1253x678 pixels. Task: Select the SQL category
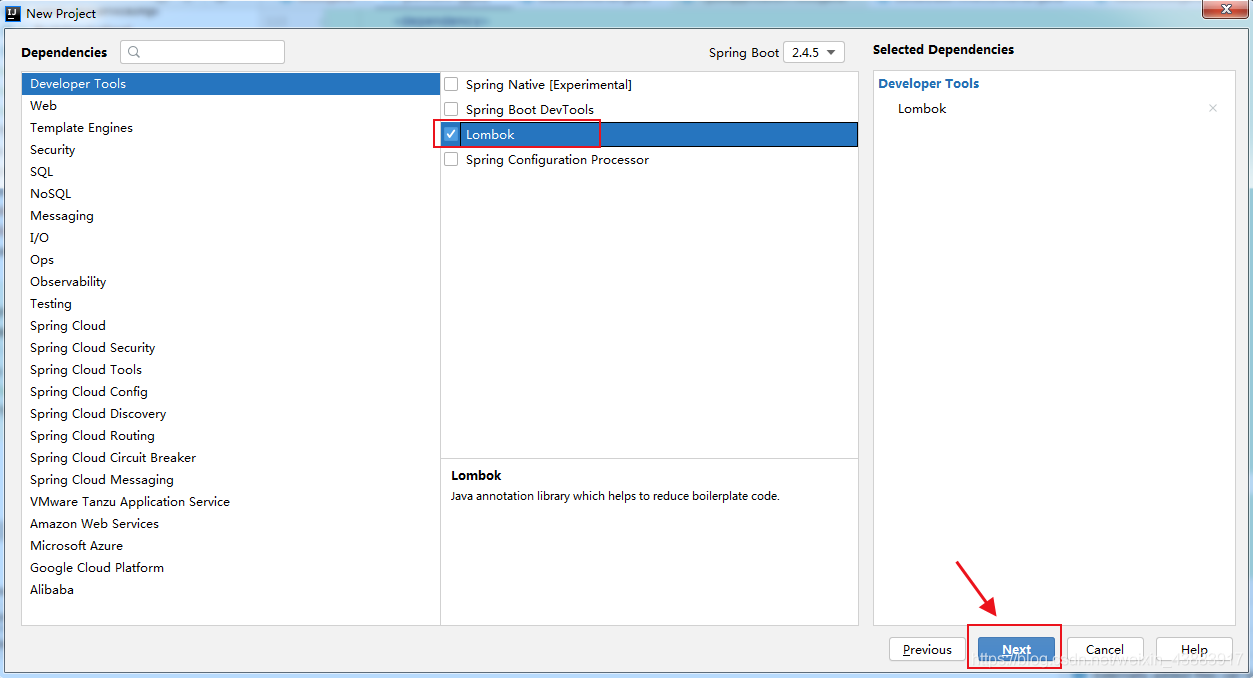[x=230, y=172]
